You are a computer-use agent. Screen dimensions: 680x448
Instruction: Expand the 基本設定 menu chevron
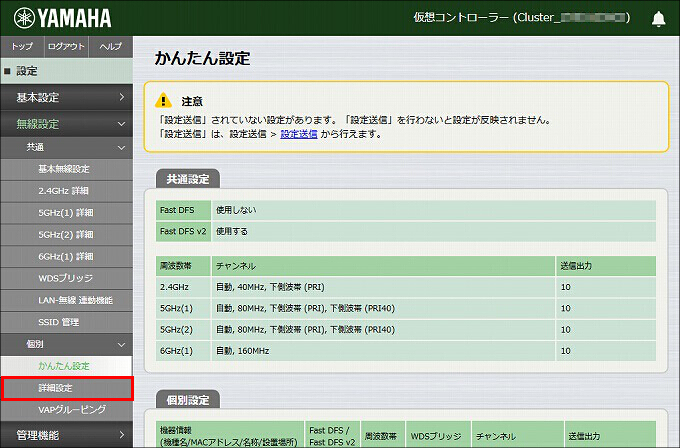pyautogui.click(x=122, y=97)
